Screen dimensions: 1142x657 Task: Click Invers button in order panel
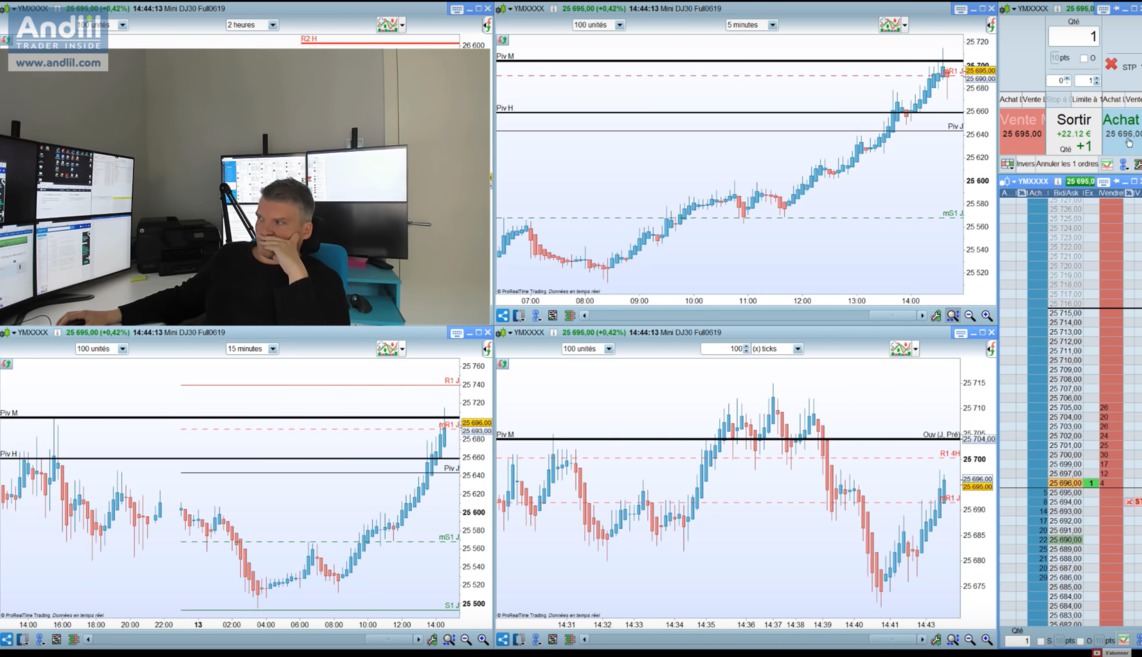[1025, 164]
